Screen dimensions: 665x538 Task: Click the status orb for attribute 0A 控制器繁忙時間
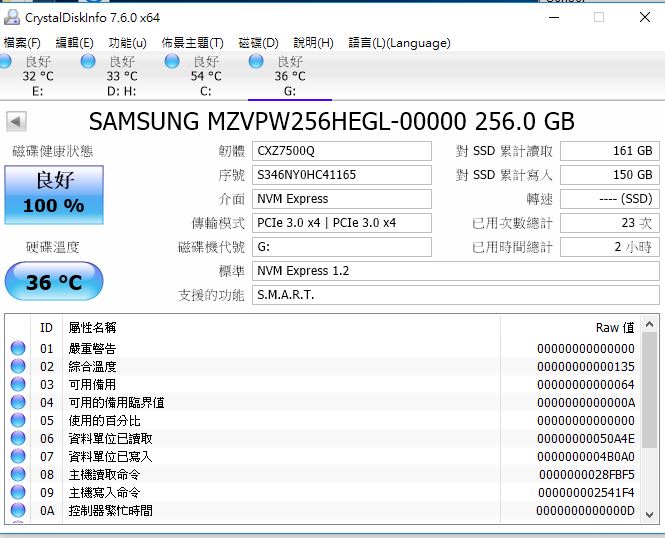[x=18, y=510]
